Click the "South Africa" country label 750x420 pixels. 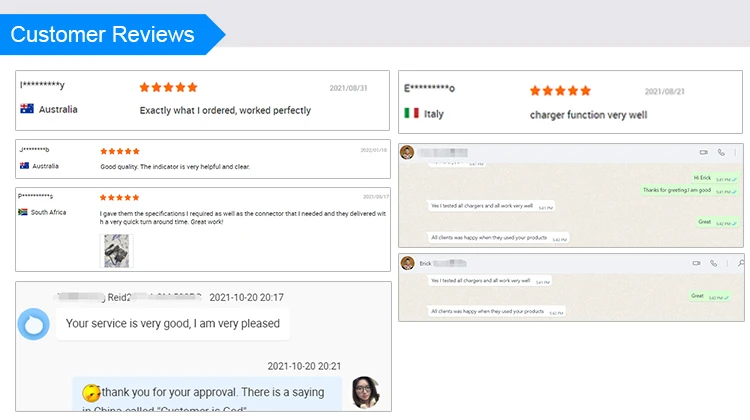point(48,212)
